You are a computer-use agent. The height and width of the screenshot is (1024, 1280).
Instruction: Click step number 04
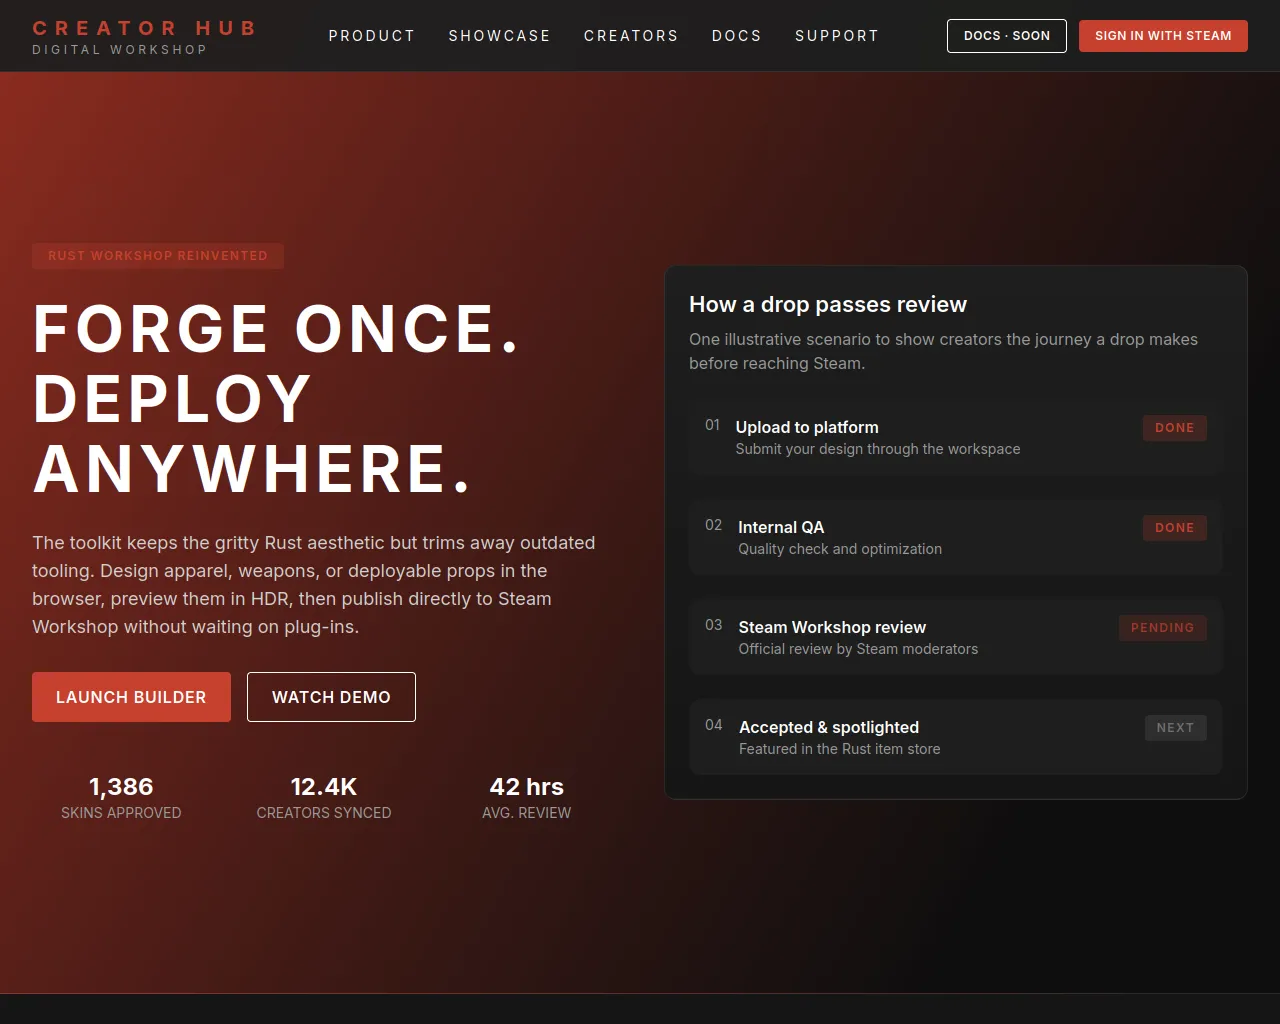pos(714,725)
